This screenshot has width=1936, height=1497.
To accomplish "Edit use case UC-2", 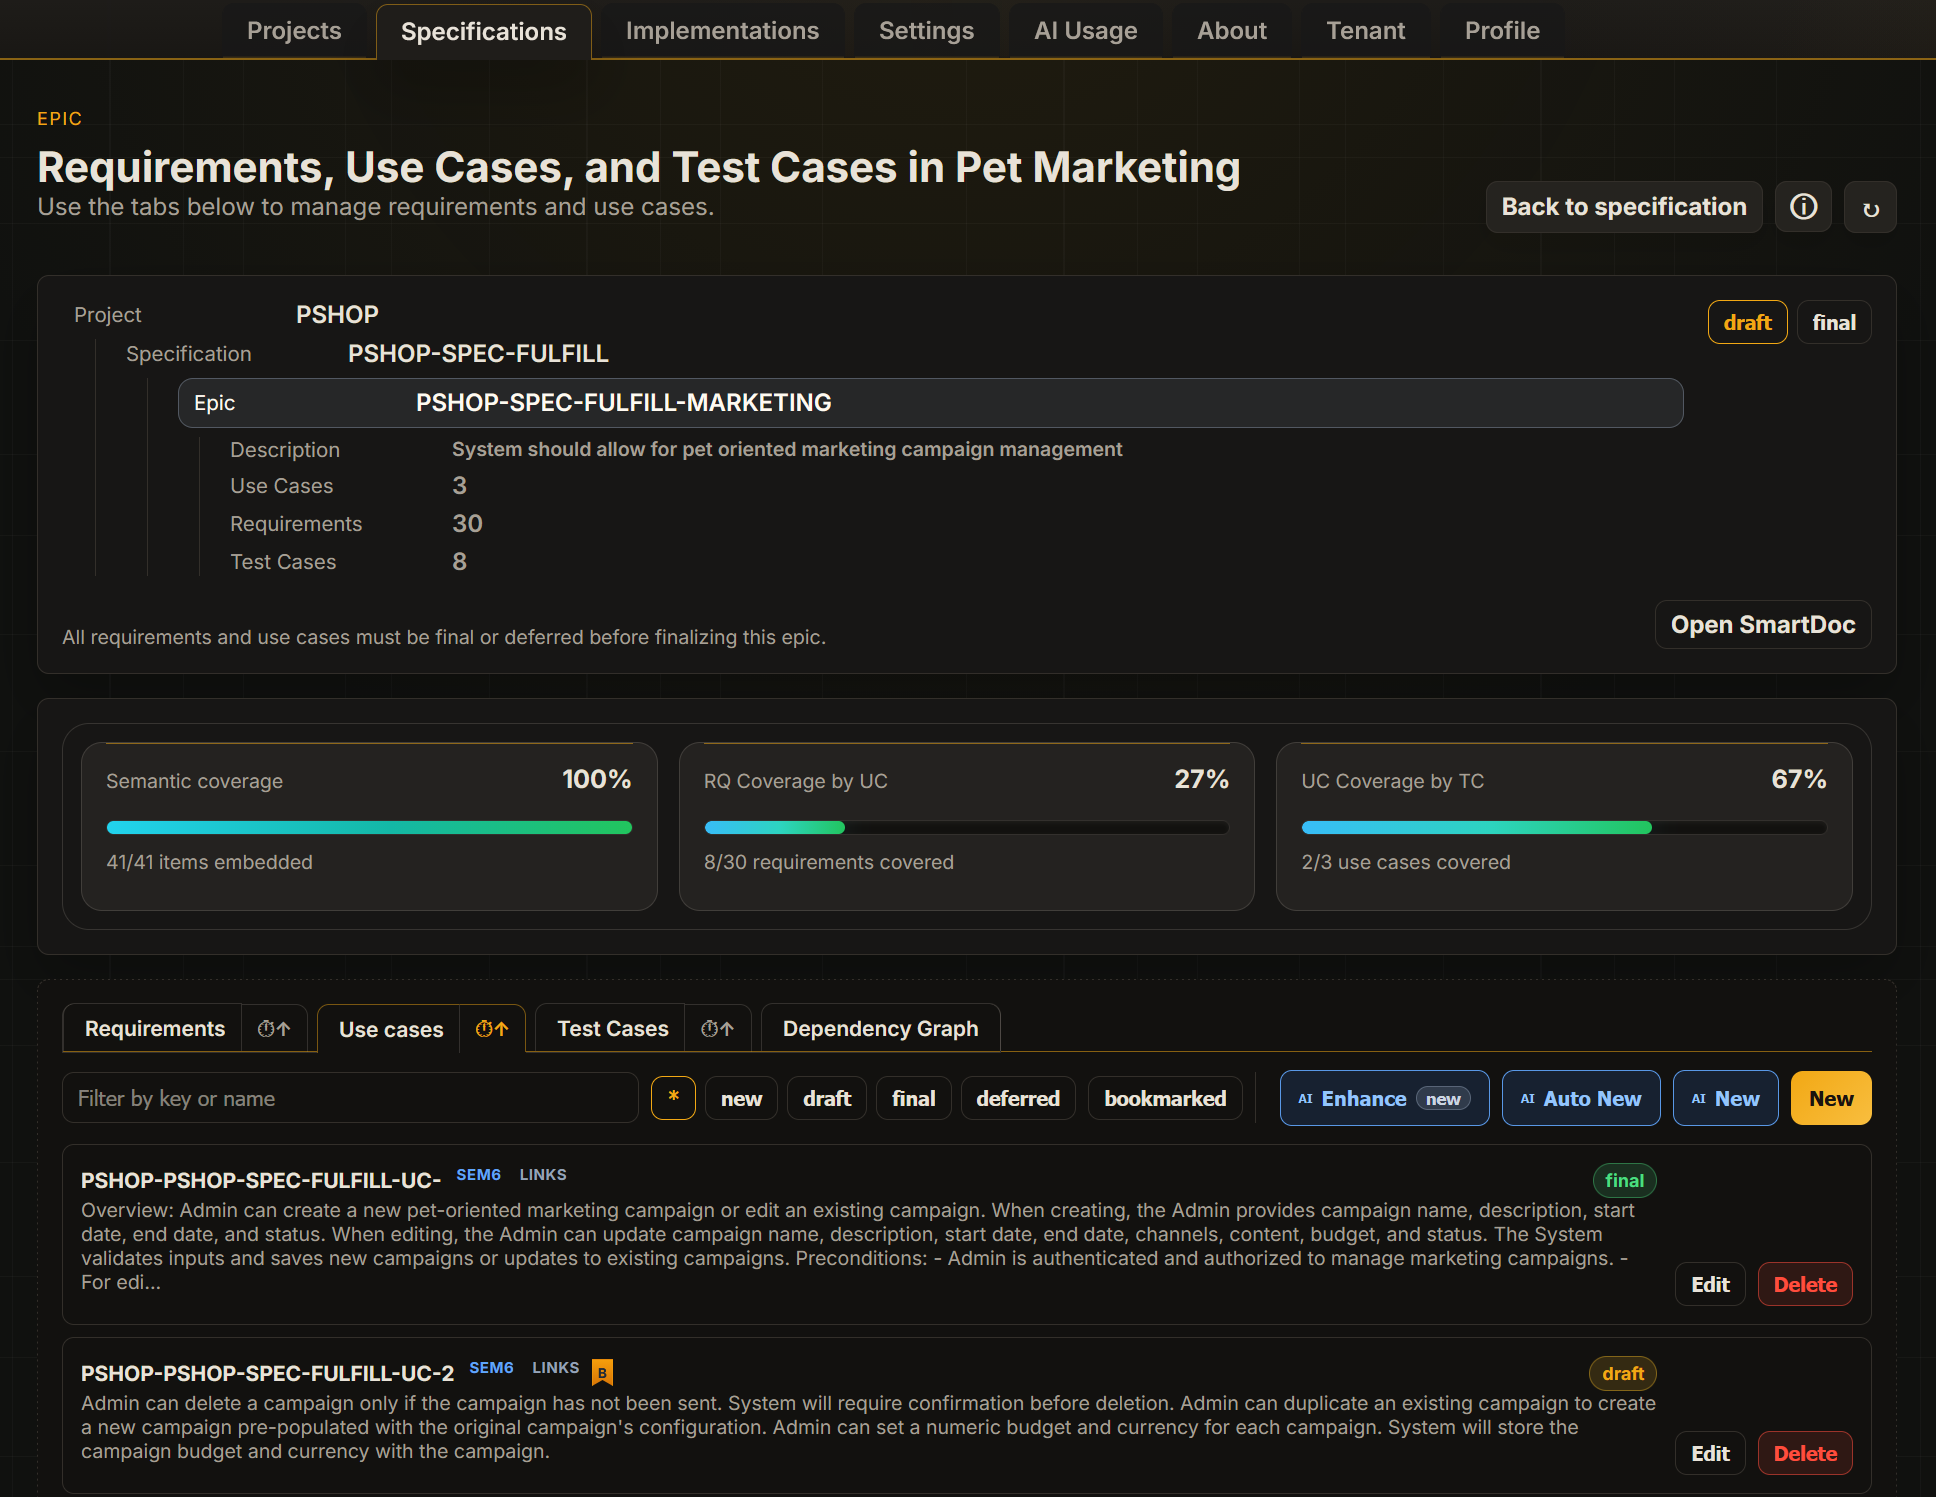I will 1710,1454.
